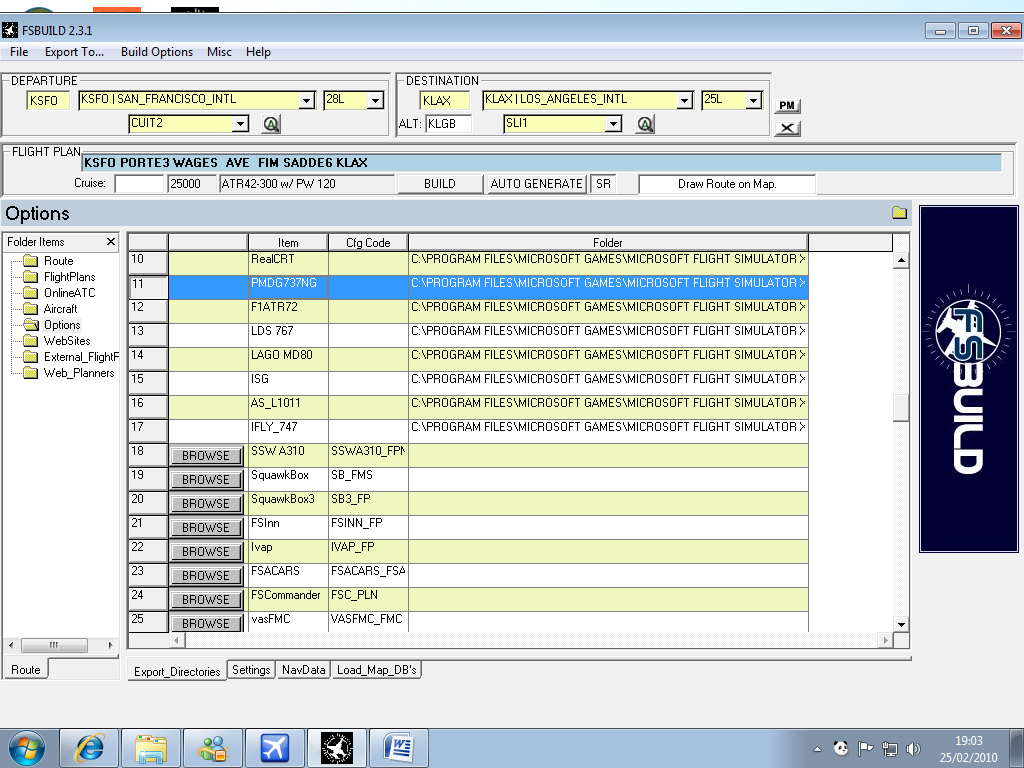The width and height of the screenshot is (1024, 768).
Task: Click the Folder Items horizontal scrollbar thumb
Action: click(x=54, y=645)
